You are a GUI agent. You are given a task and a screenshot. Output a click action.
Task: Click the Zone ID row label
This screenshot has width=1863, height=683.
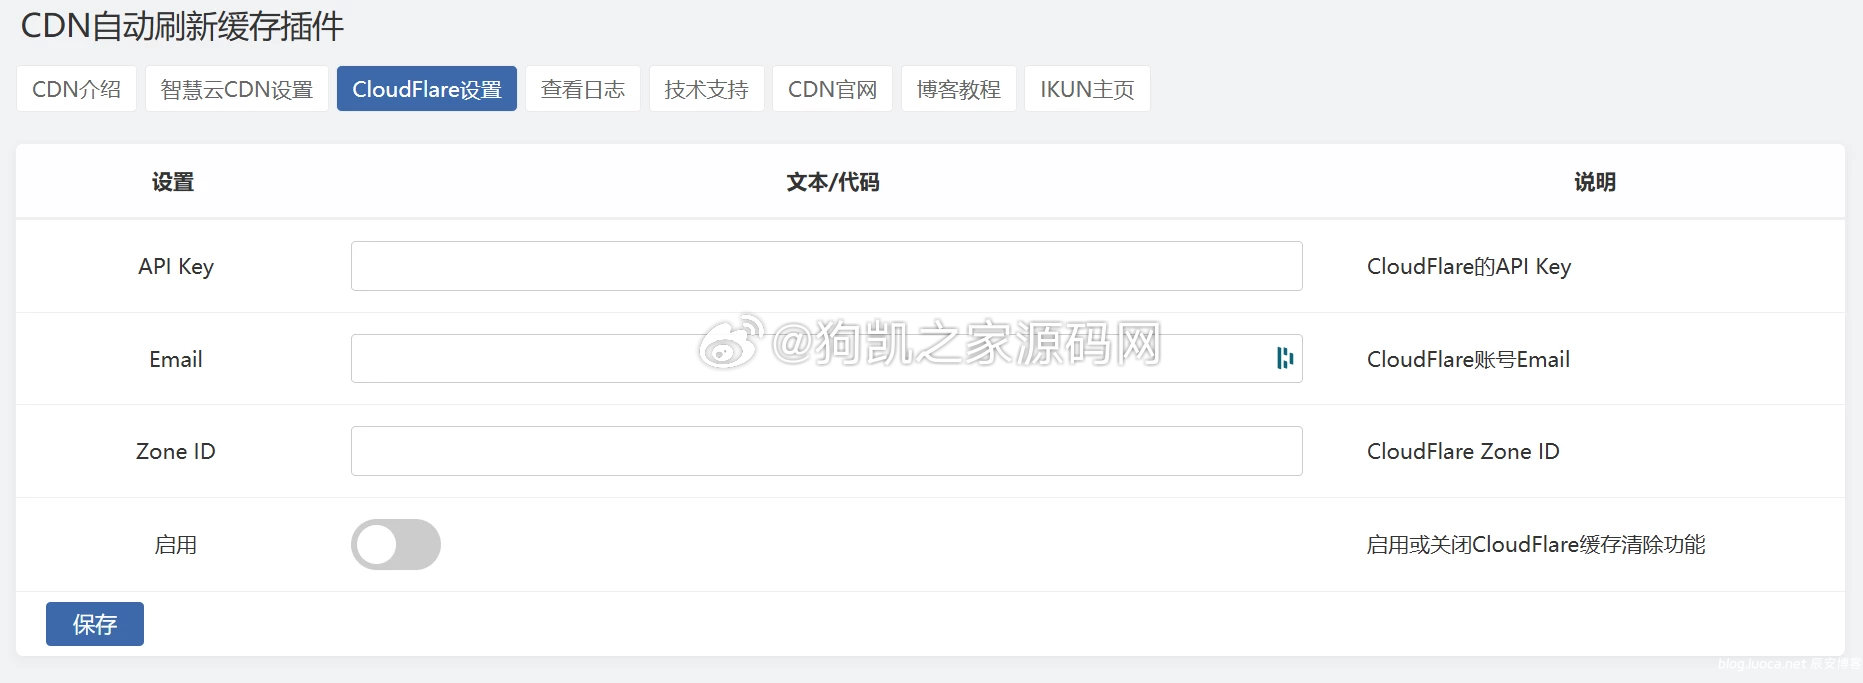point(176,451)
